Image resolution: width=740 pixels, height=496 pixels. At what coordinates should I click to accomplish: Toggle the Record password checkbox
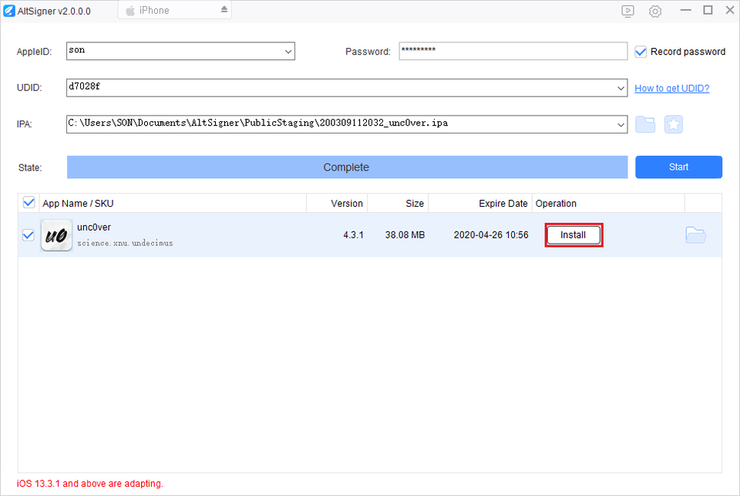pyautogui.click(x=640, y=51)
